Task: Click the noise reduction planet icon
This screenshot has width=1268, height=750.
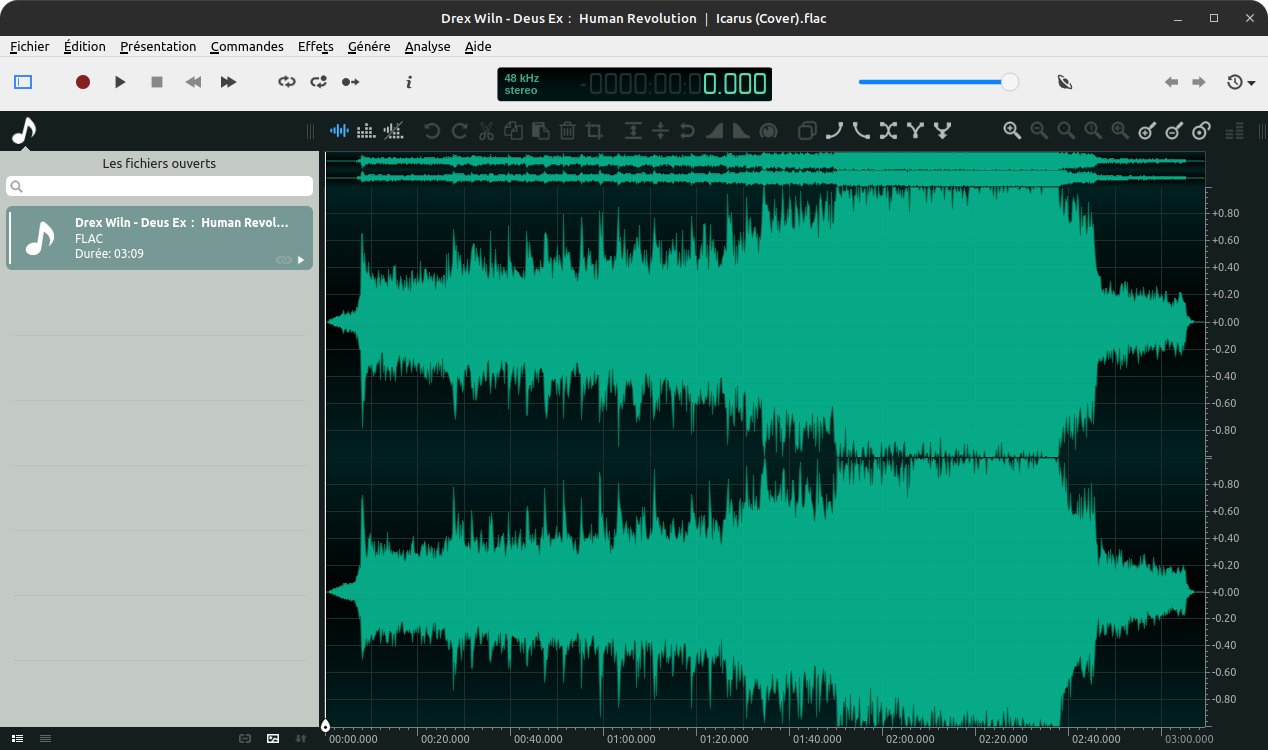Action: click(x=768, y=131)
